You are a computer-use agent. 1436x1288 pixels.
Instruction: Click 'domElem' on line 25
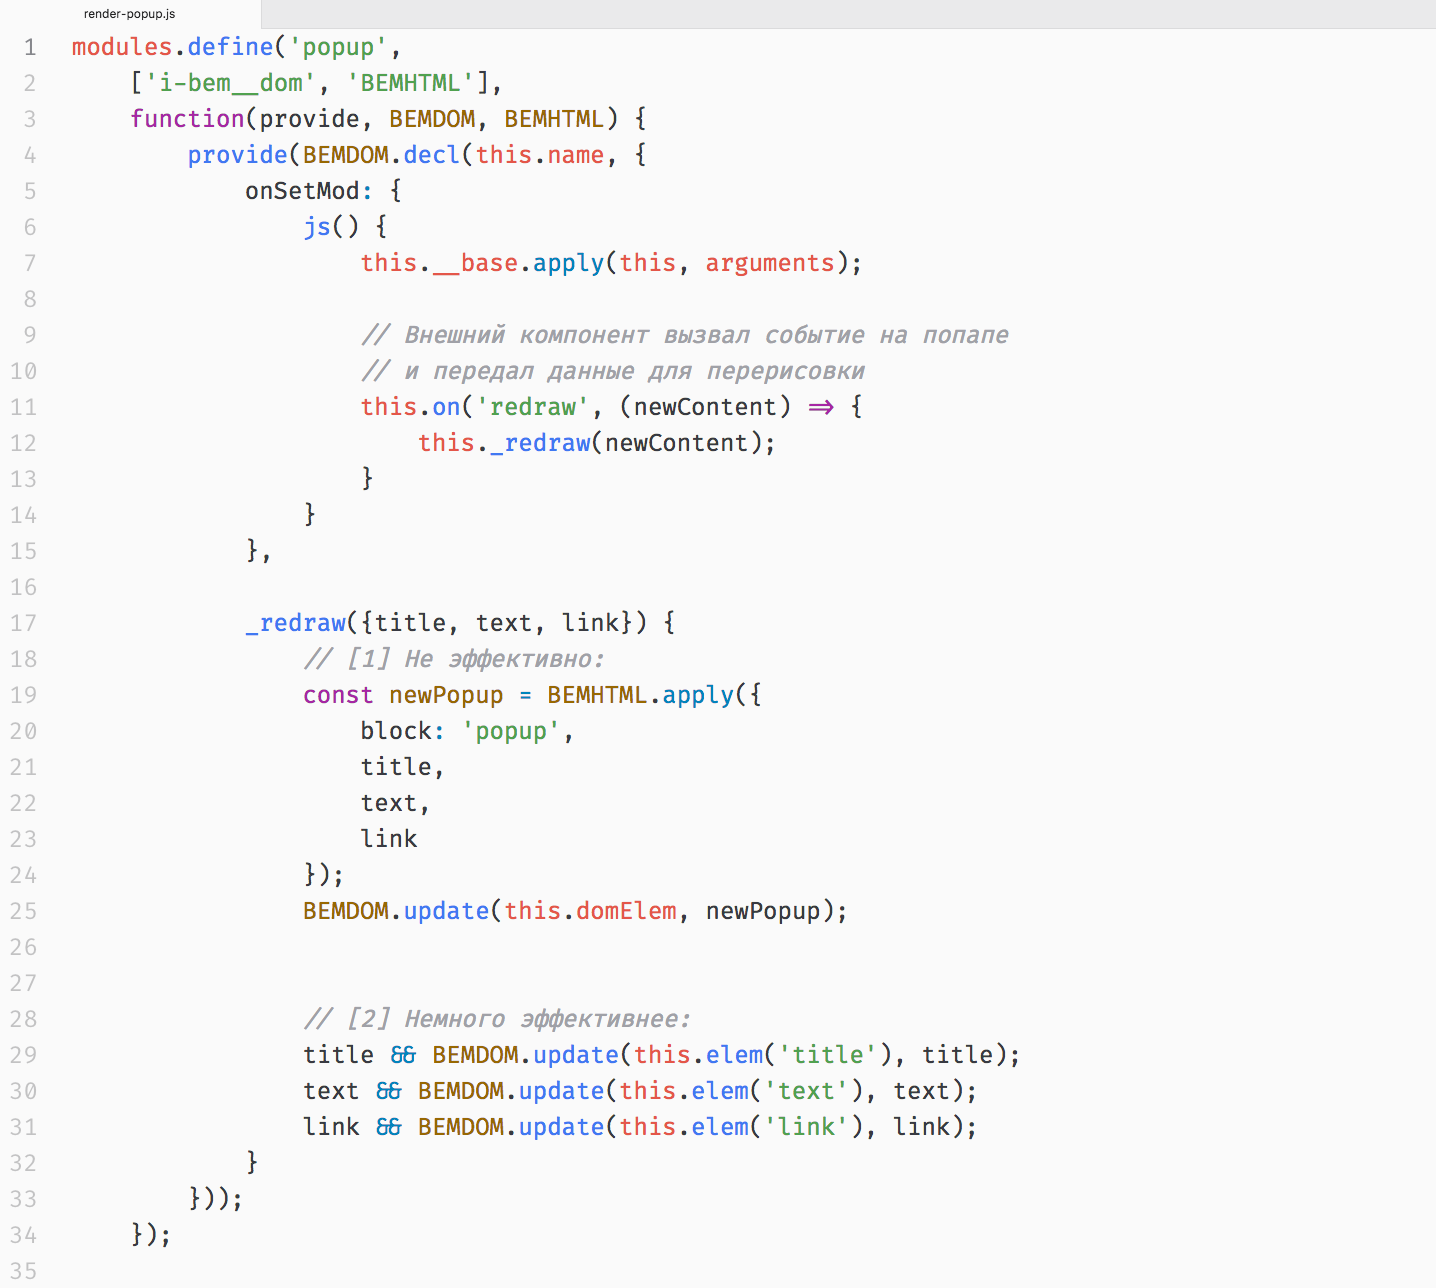pos(627,911)
